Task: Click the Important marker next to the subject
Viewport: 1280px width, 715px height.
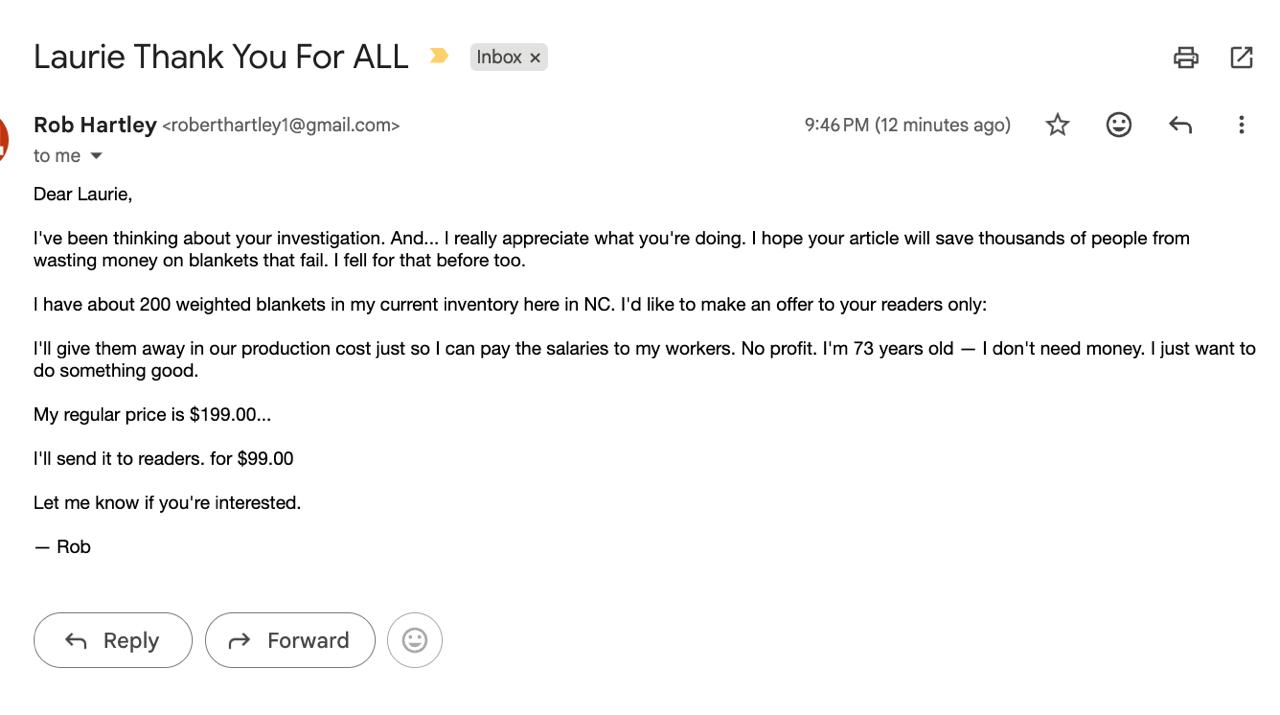Action: [x=438, y=57]
